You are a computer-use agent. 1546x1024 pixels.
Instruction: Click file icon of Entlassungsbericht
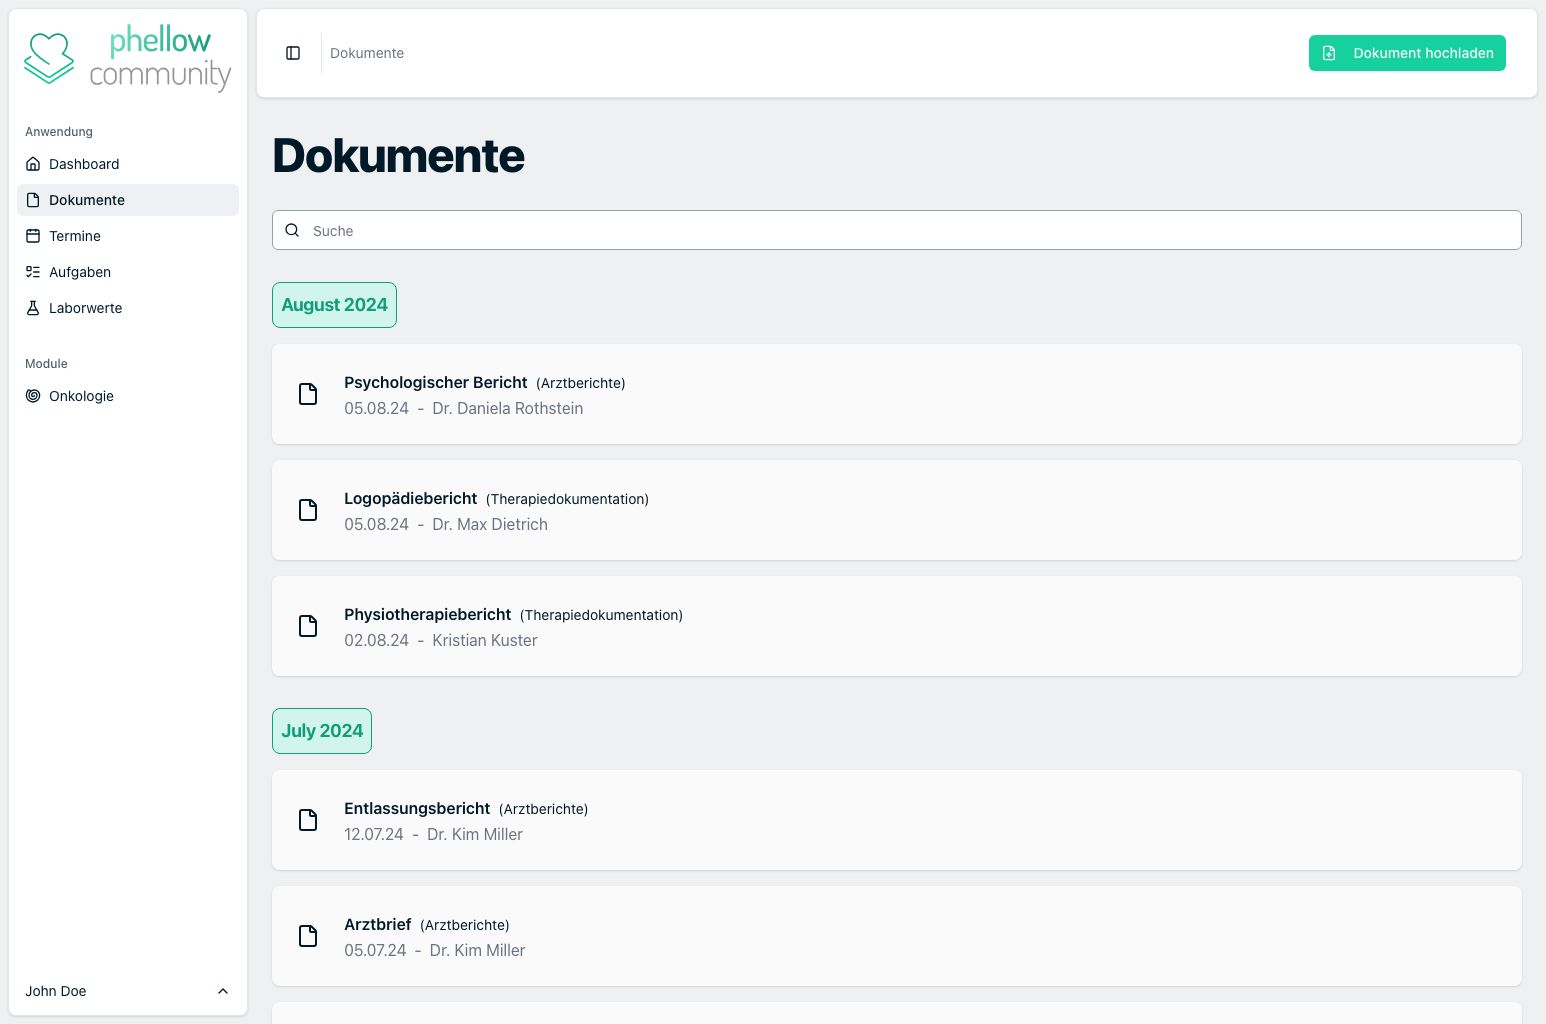tap(308, 820)
